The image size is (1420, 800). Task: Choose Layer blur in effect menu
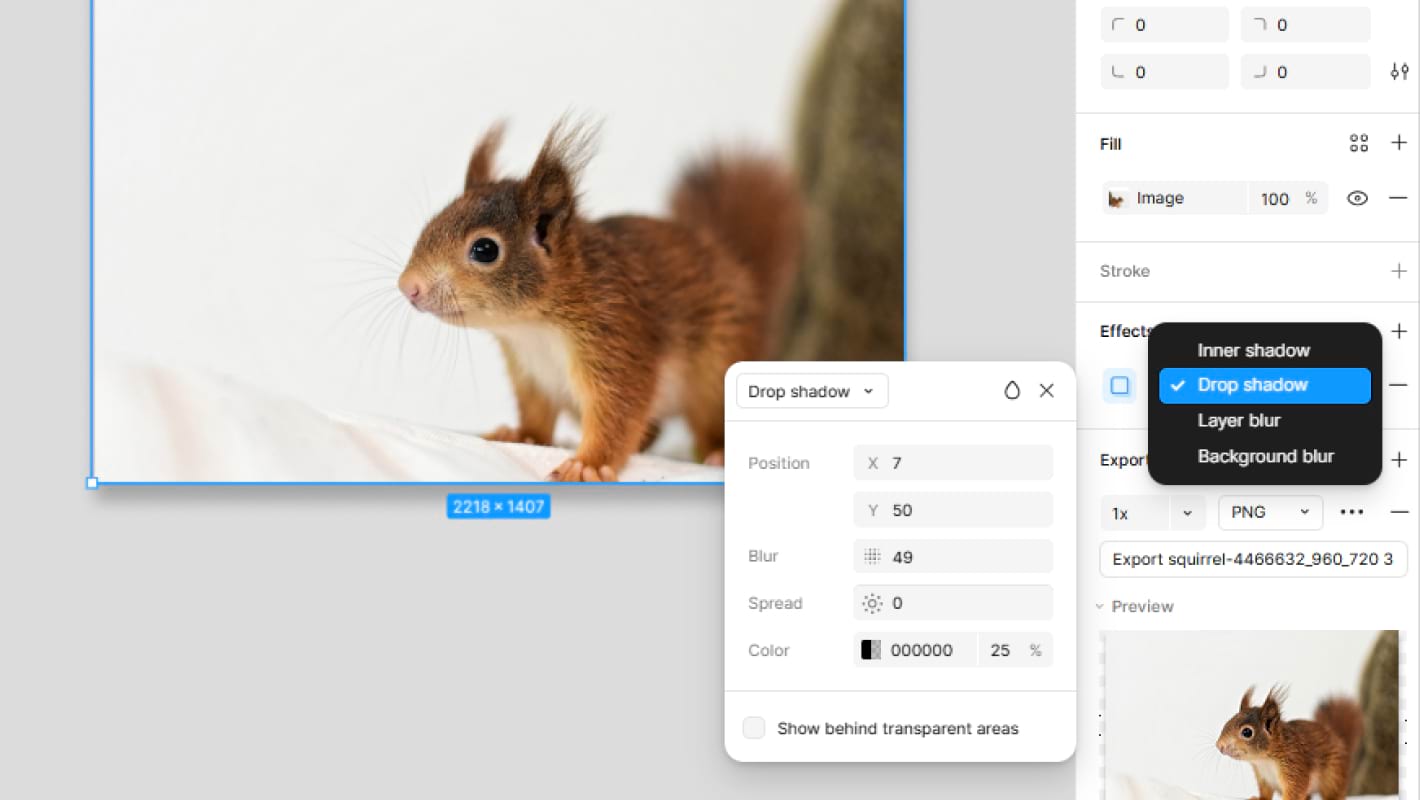pyautogui.click(x=1239, y=420)
